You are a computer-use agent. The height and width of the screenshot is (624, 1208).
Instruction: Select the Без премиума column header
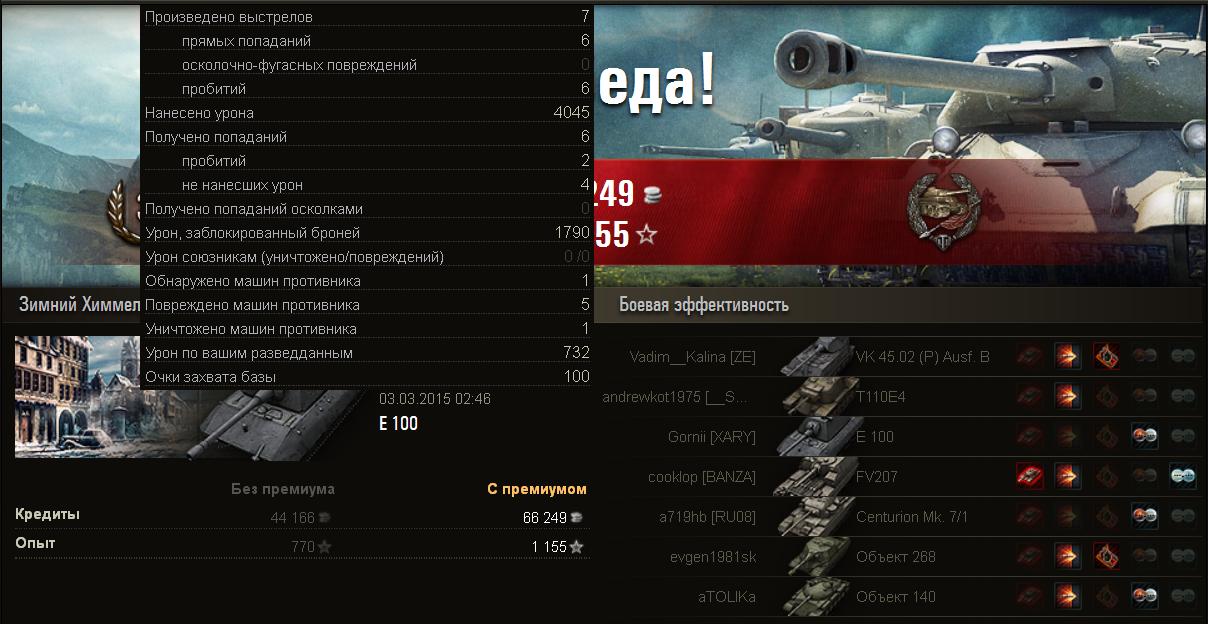coord(283,489)
